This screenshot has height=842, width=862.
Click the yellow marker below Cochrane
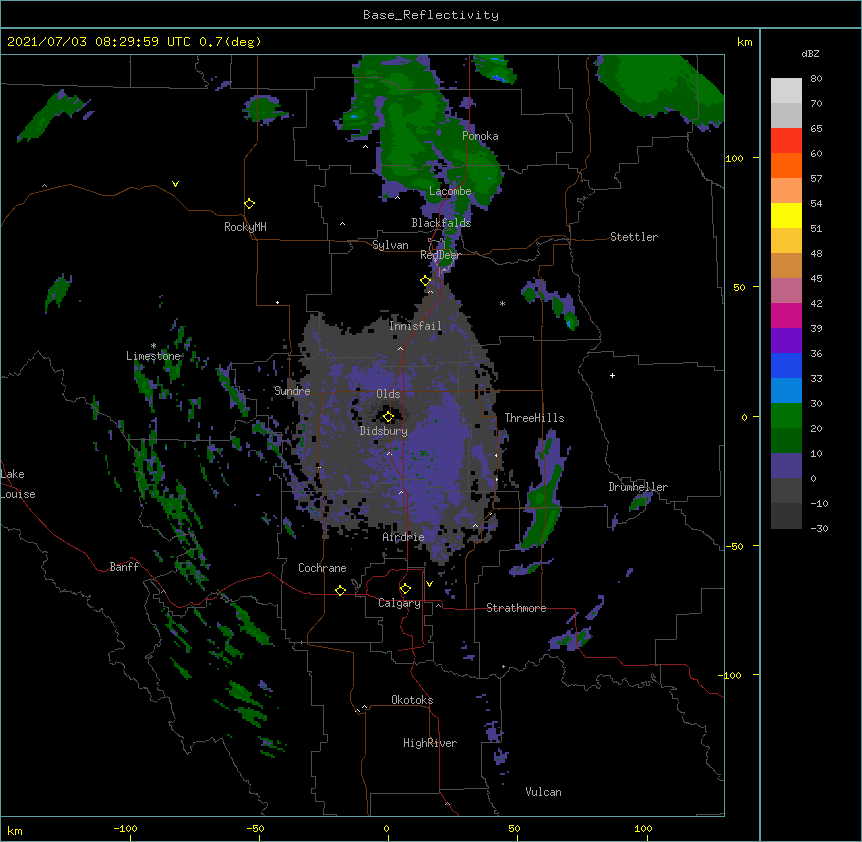coord(340,590)
